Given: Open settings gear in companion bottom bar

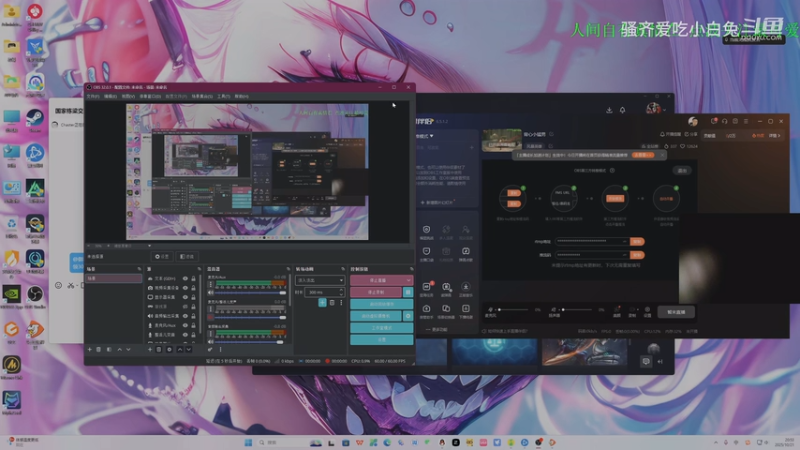Looking at the screenshot, I should click(647, 310).
